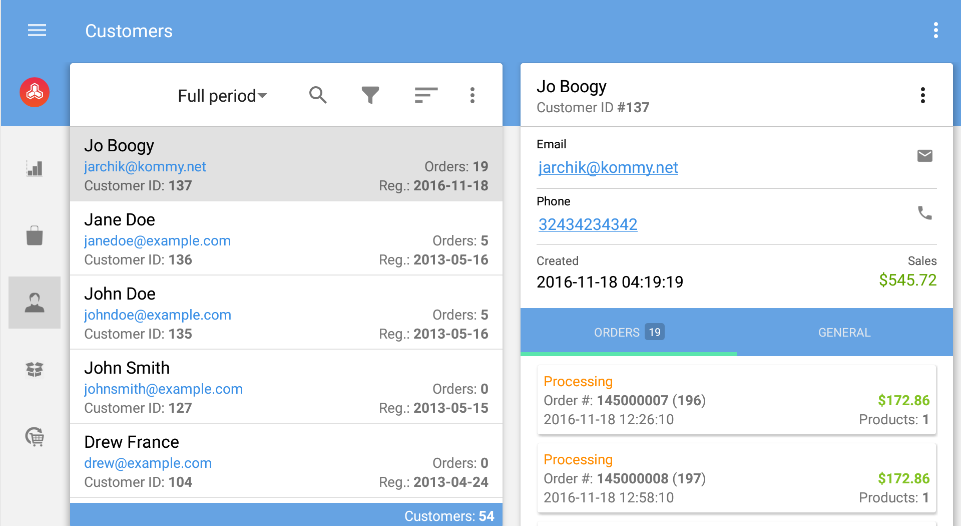The width and height of the screenshot is (961, 526).
Task: Click the phone call icon
Action: pos(925,213)
